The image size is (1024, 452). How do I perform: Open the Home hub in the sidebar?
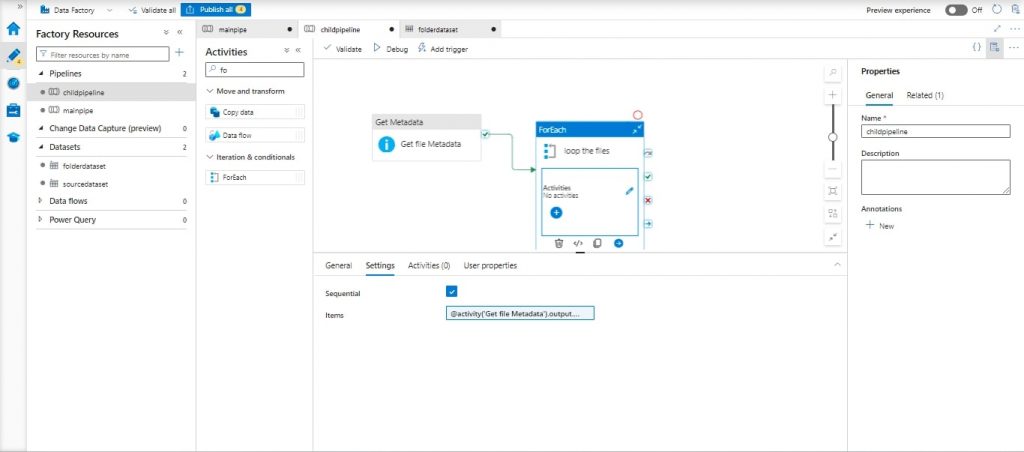coord(13,28)
